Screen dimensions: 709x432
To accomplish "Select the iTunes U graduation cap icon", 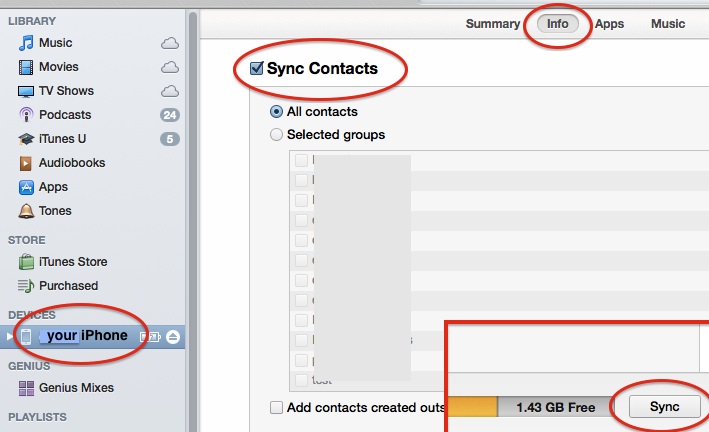I will 27,139.
